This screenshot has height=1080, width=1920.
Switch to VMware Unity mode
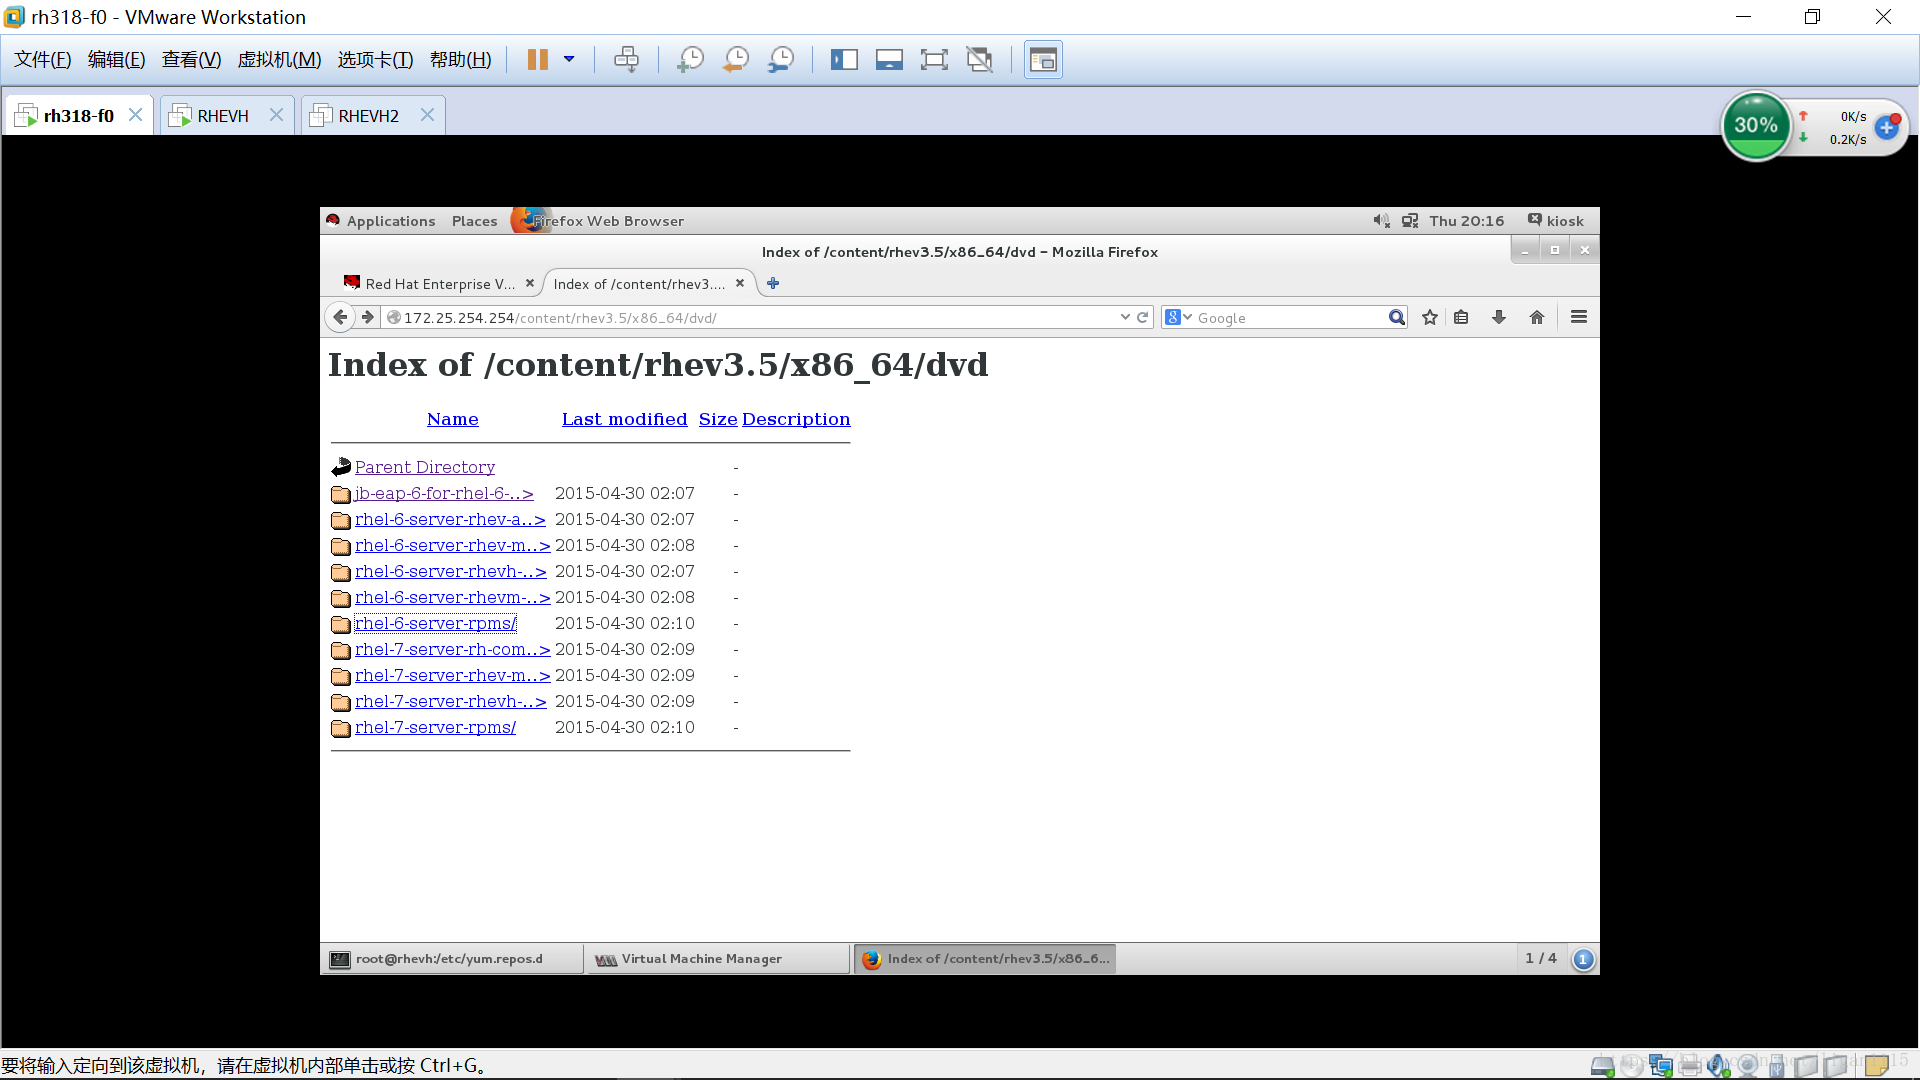(980, 60)
